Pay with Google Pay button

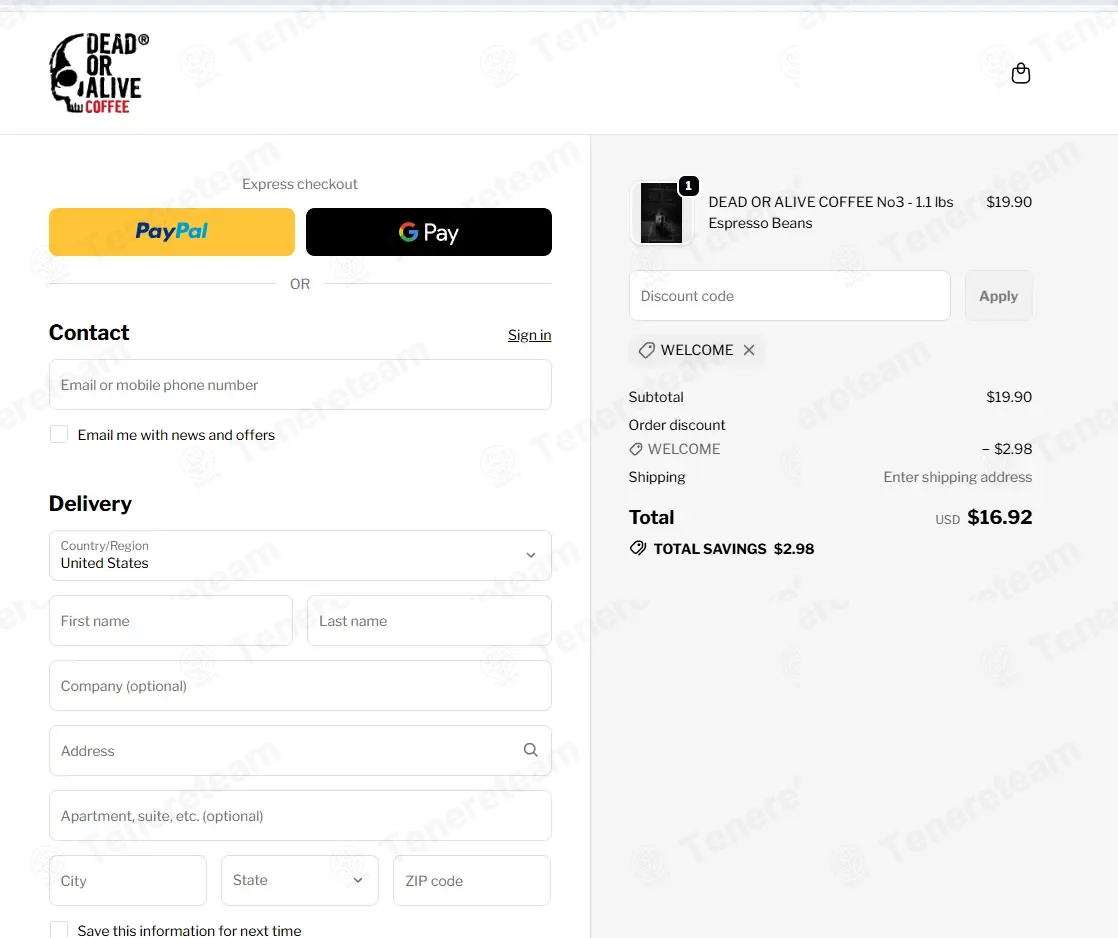click(x=429, y=232)
